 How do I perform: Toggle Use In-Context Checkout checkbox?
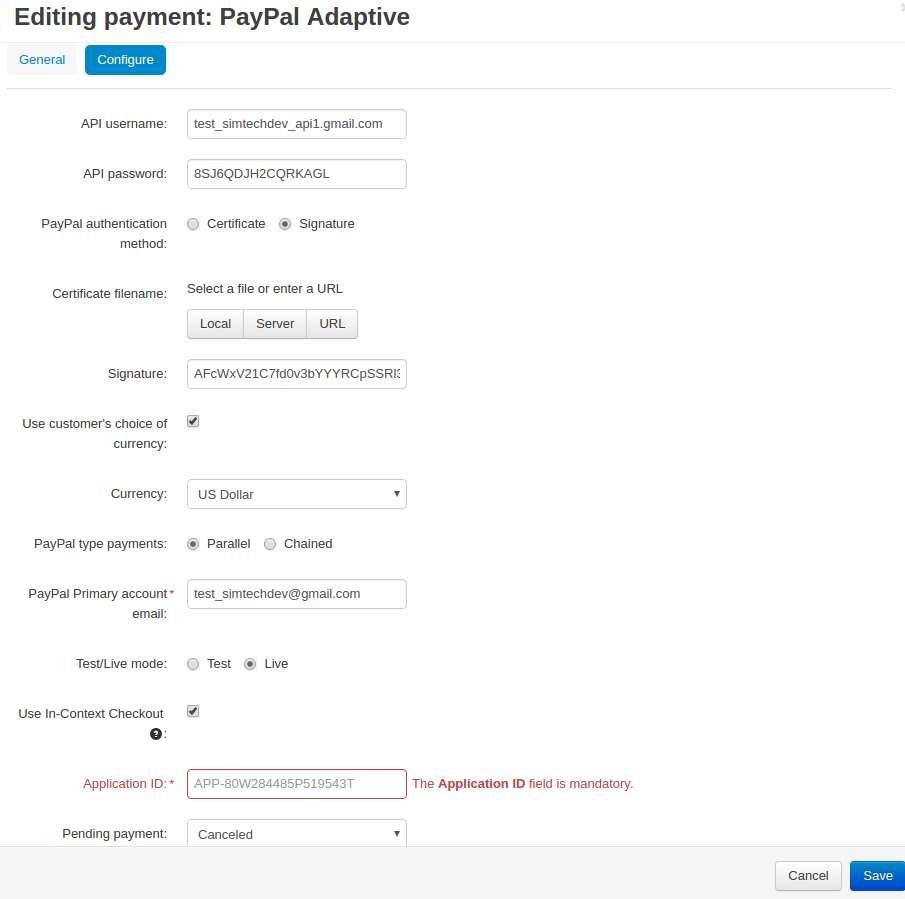(x=193, y=711)
